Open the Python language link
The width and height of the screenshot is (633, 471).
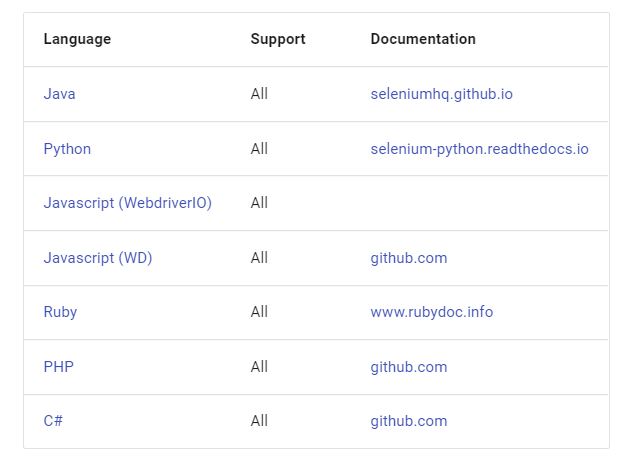click(67, 149)
